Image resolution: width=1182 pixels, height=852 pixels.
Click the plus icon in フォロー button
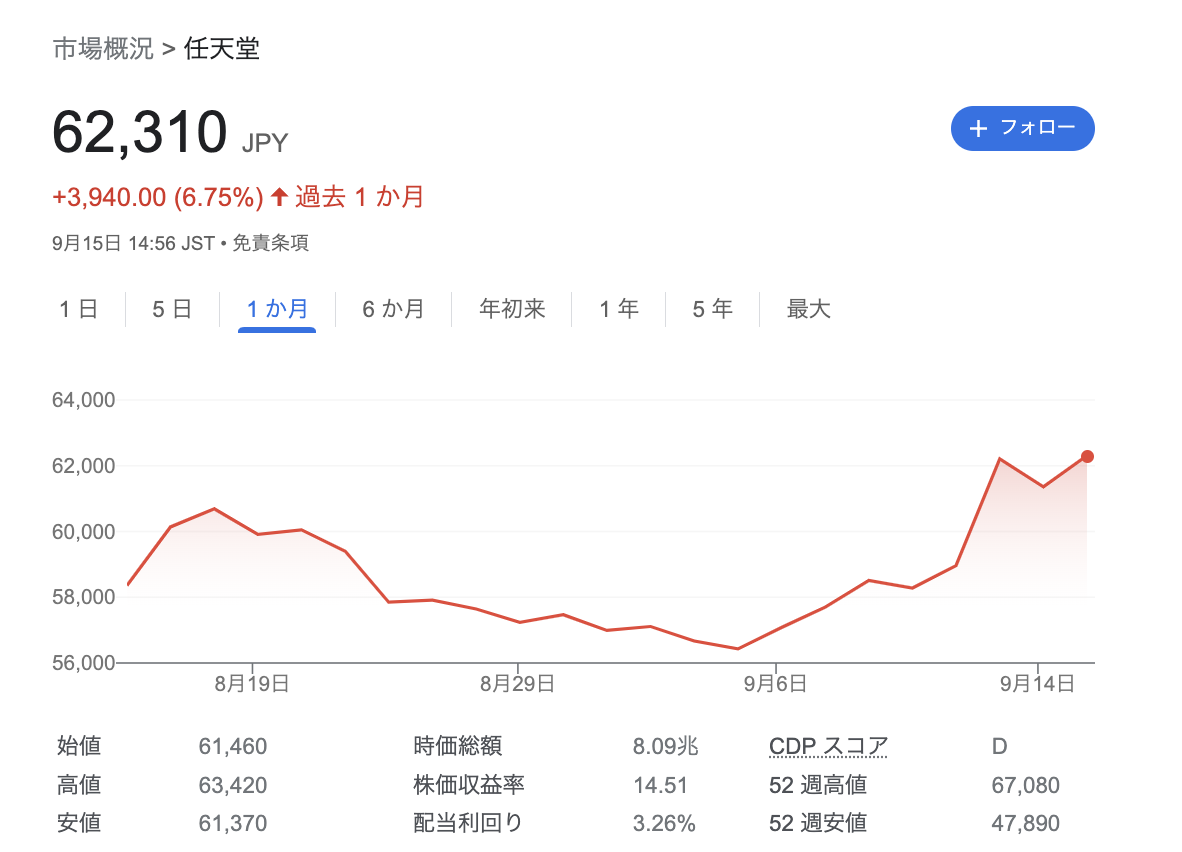click(978, 129)
